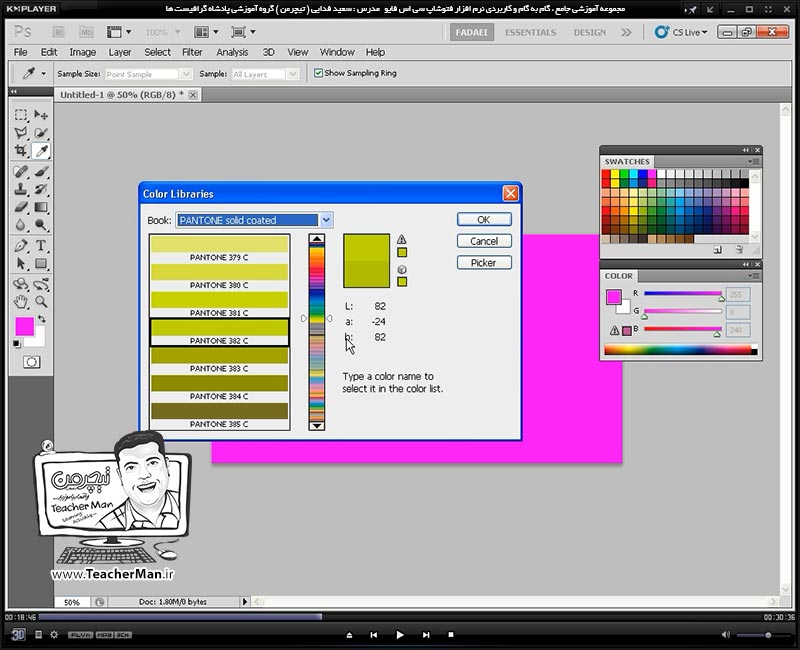This screenshot has width=800, height=650.
Task: Open the Window menu
Action: pyautogui.click(x=337, y=52)
